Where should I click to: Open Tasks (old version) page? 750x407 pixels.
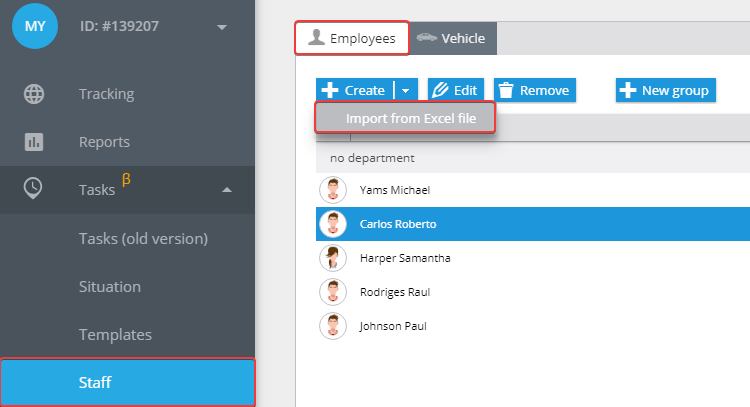(143, 238)
